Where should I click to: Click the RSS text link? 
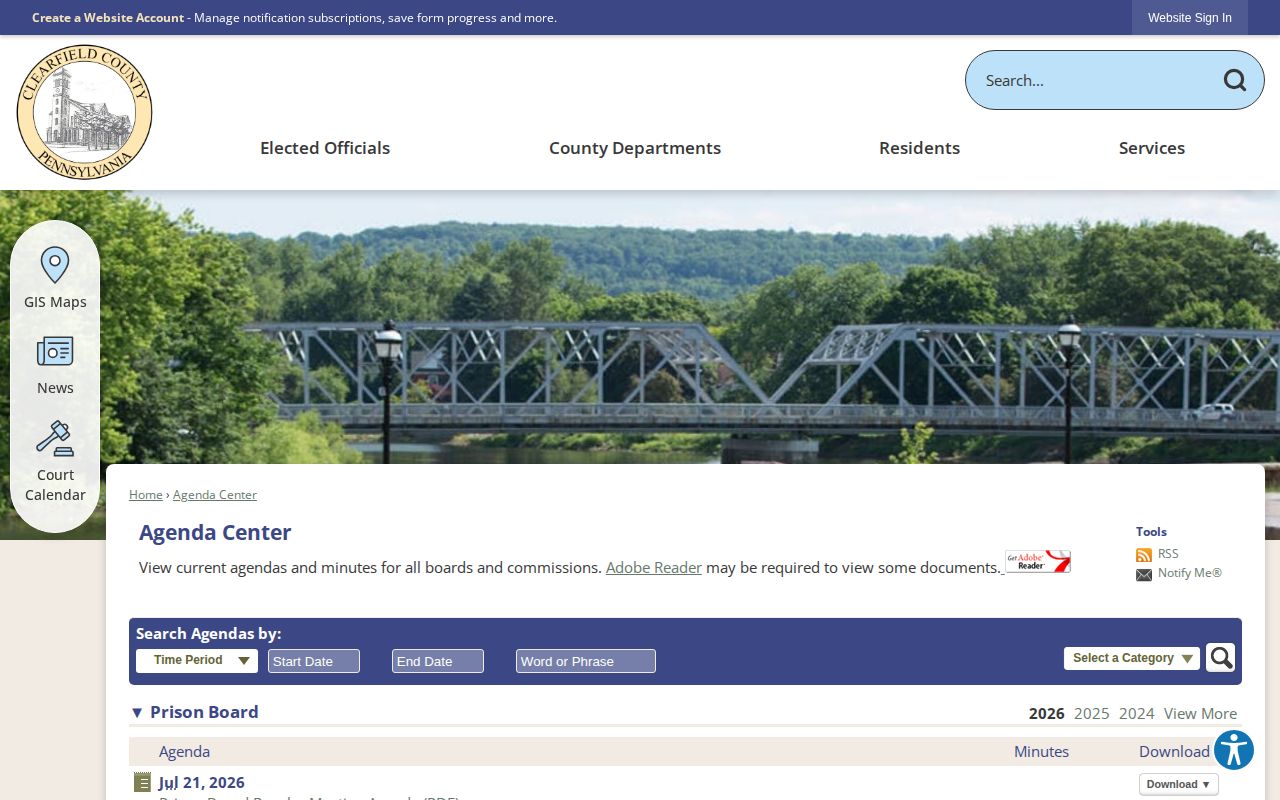click(x=1168, y=554)
